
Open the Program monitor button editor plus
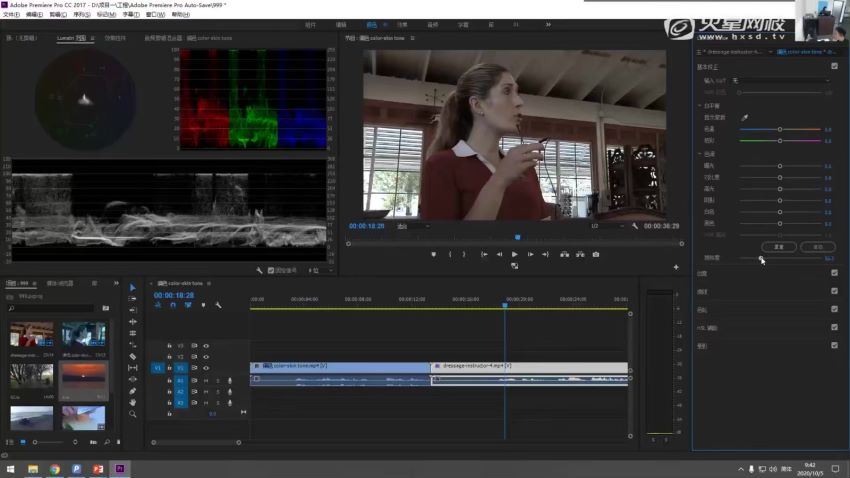coord(676,267)
